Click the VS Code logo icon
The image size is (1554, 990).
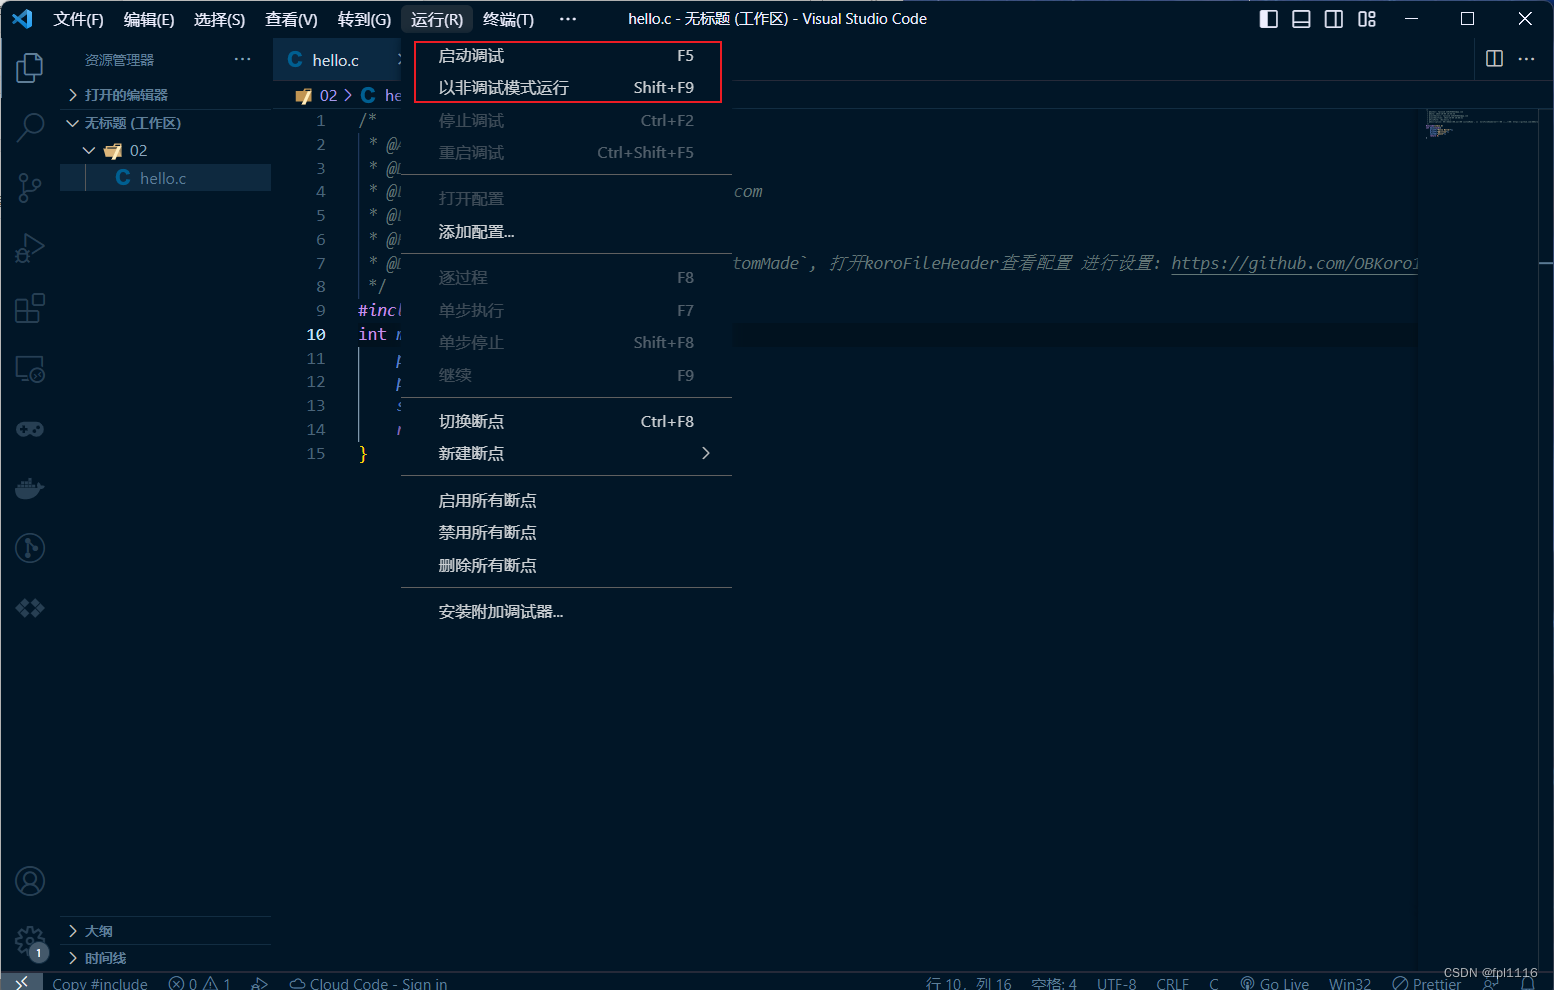(x=22, y=18)
